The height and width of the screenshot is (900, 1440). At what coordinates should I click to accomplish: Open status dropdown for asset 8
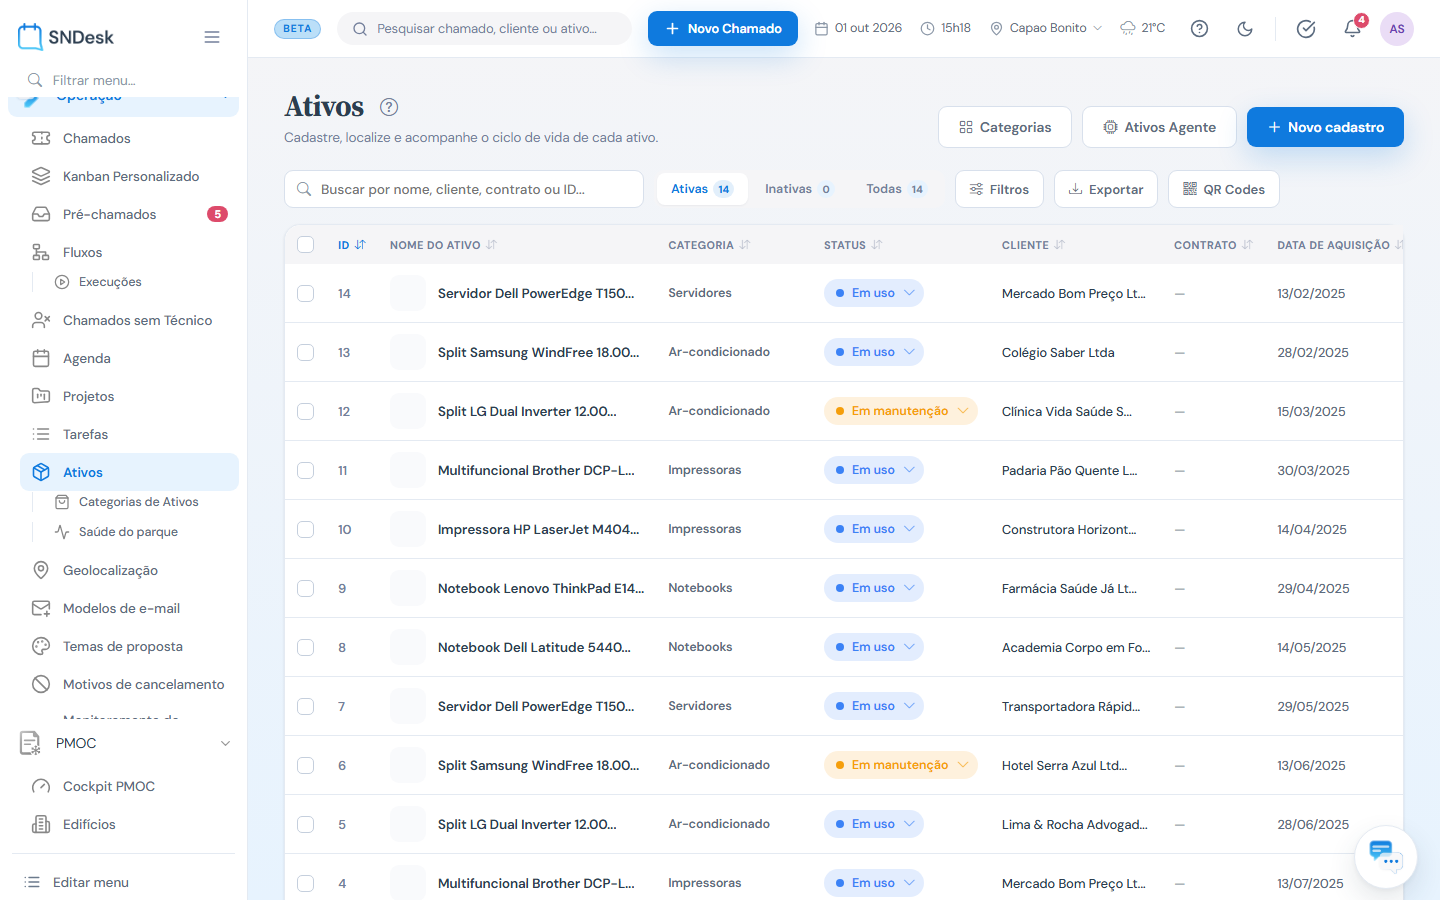tap(874, 647)
